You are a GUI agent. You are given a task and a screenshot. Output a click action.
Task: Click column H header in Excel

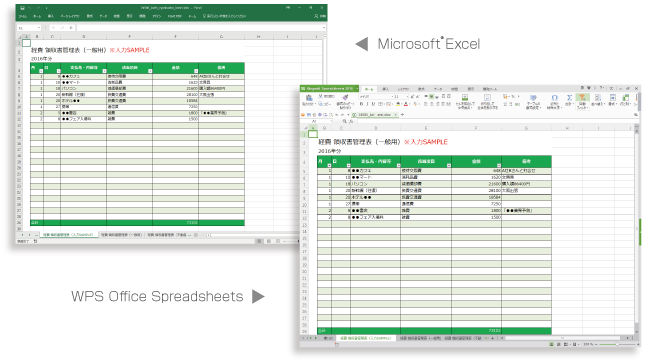tap(258, 36)
